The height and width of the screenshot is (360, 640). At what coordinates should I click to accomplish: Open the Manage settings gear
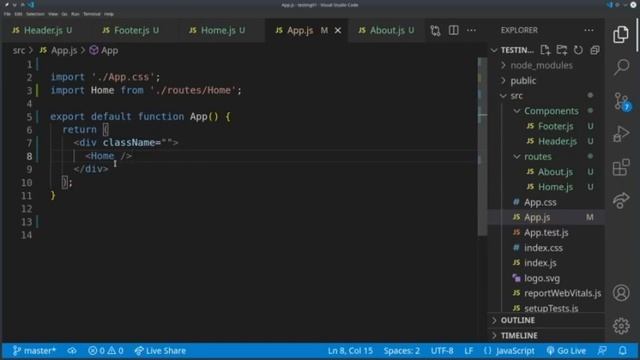pyautogui.click(x=621, y=326)
